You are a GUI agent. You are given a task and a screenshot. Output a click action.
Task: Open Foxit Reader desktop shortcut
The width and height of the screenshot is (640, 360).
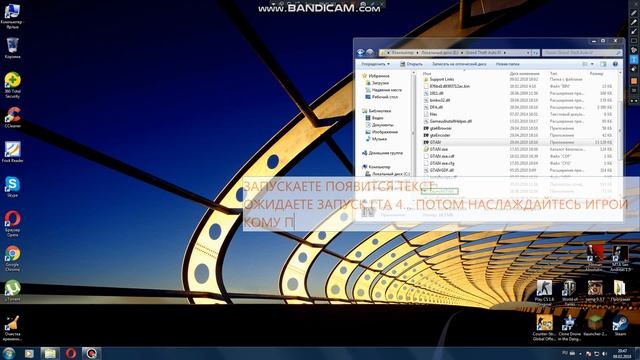point(12,152)
